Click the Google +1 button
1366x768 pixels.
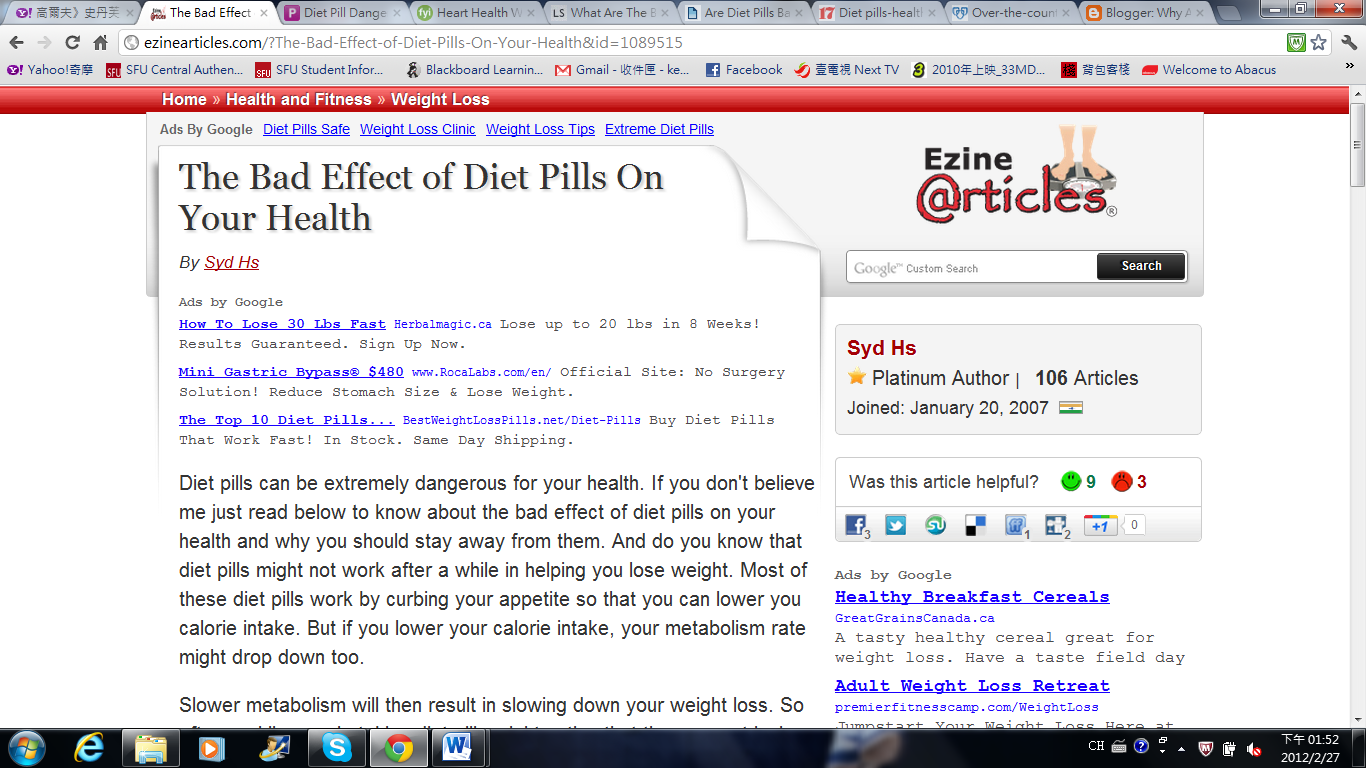pos(1100,524)
